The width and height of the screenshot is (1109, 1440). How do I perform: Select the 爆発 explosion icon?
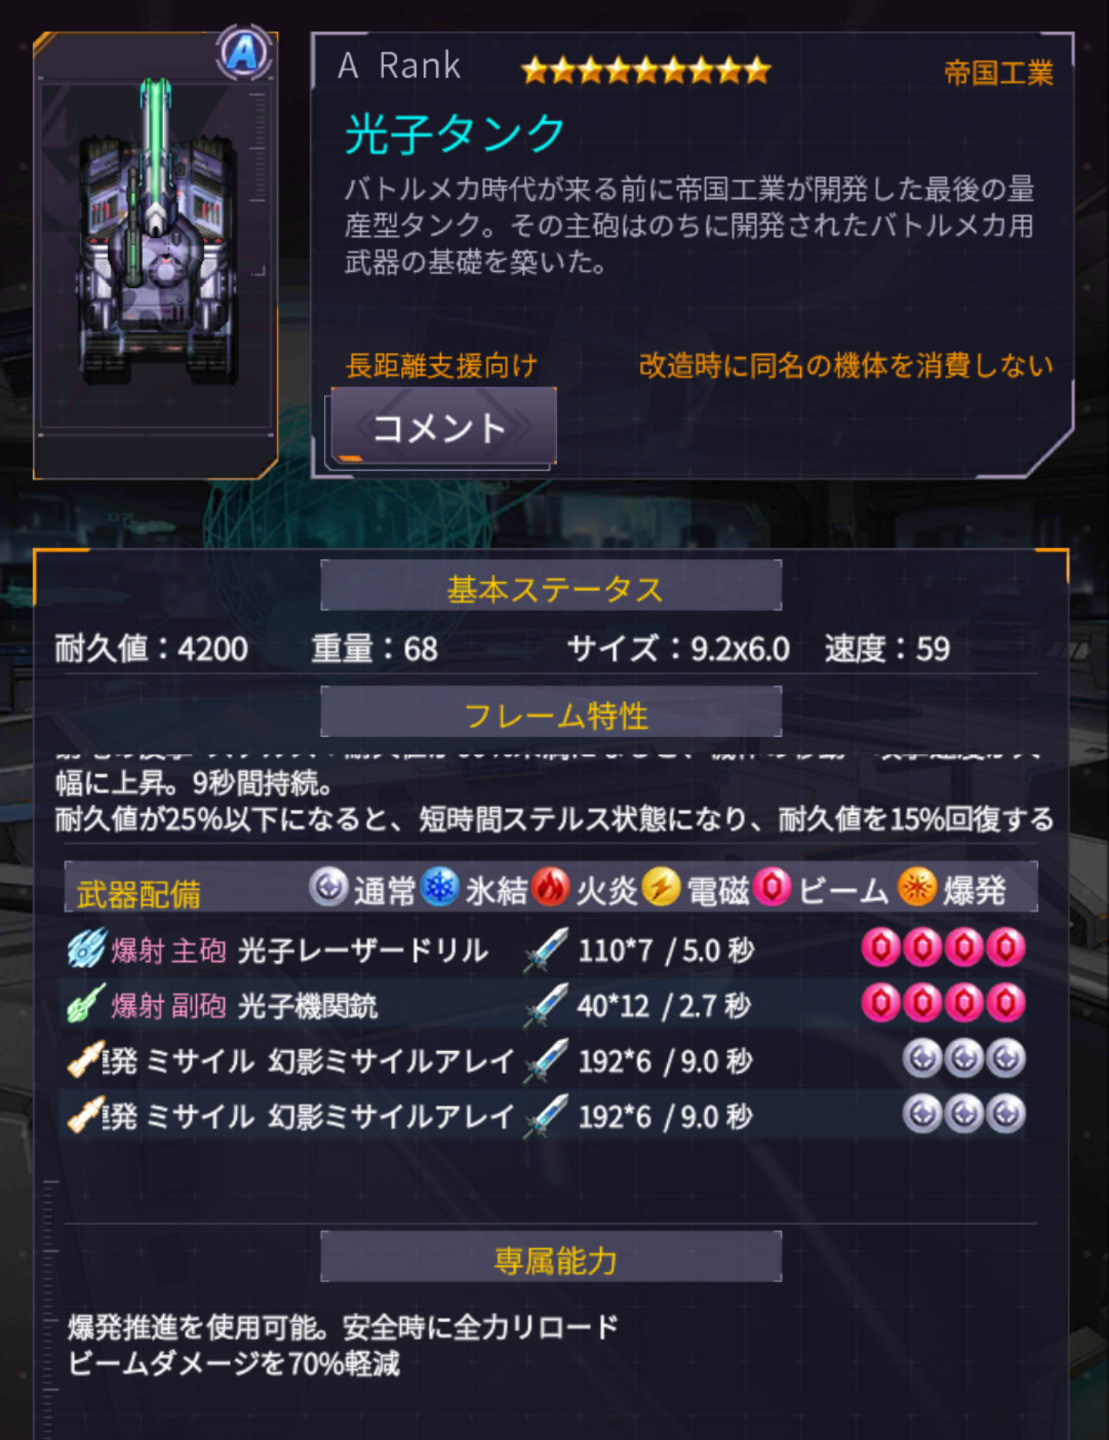917,887
